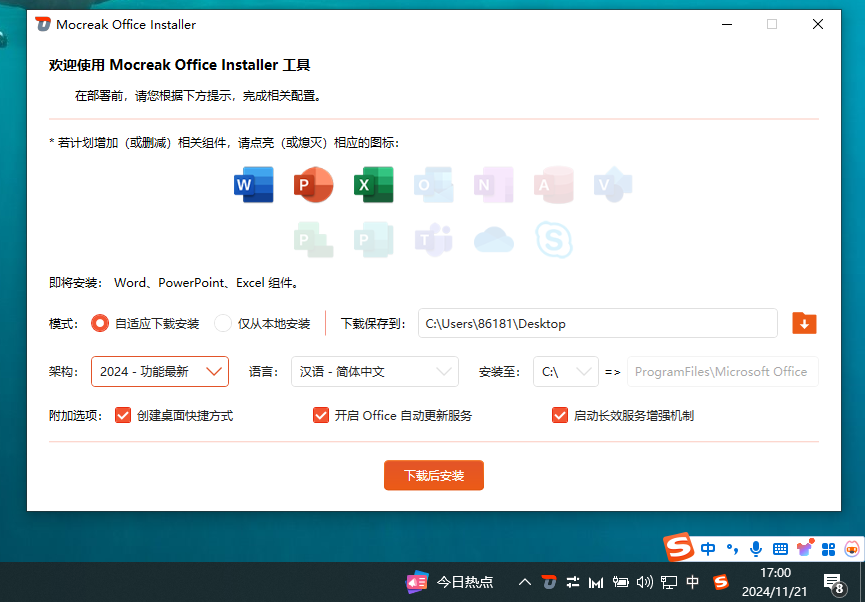The width and height of the screenshot is (865, 602).
Task: Open the 架构 dropdown showing 2024 - 功能最新
Action: [160, 371]
